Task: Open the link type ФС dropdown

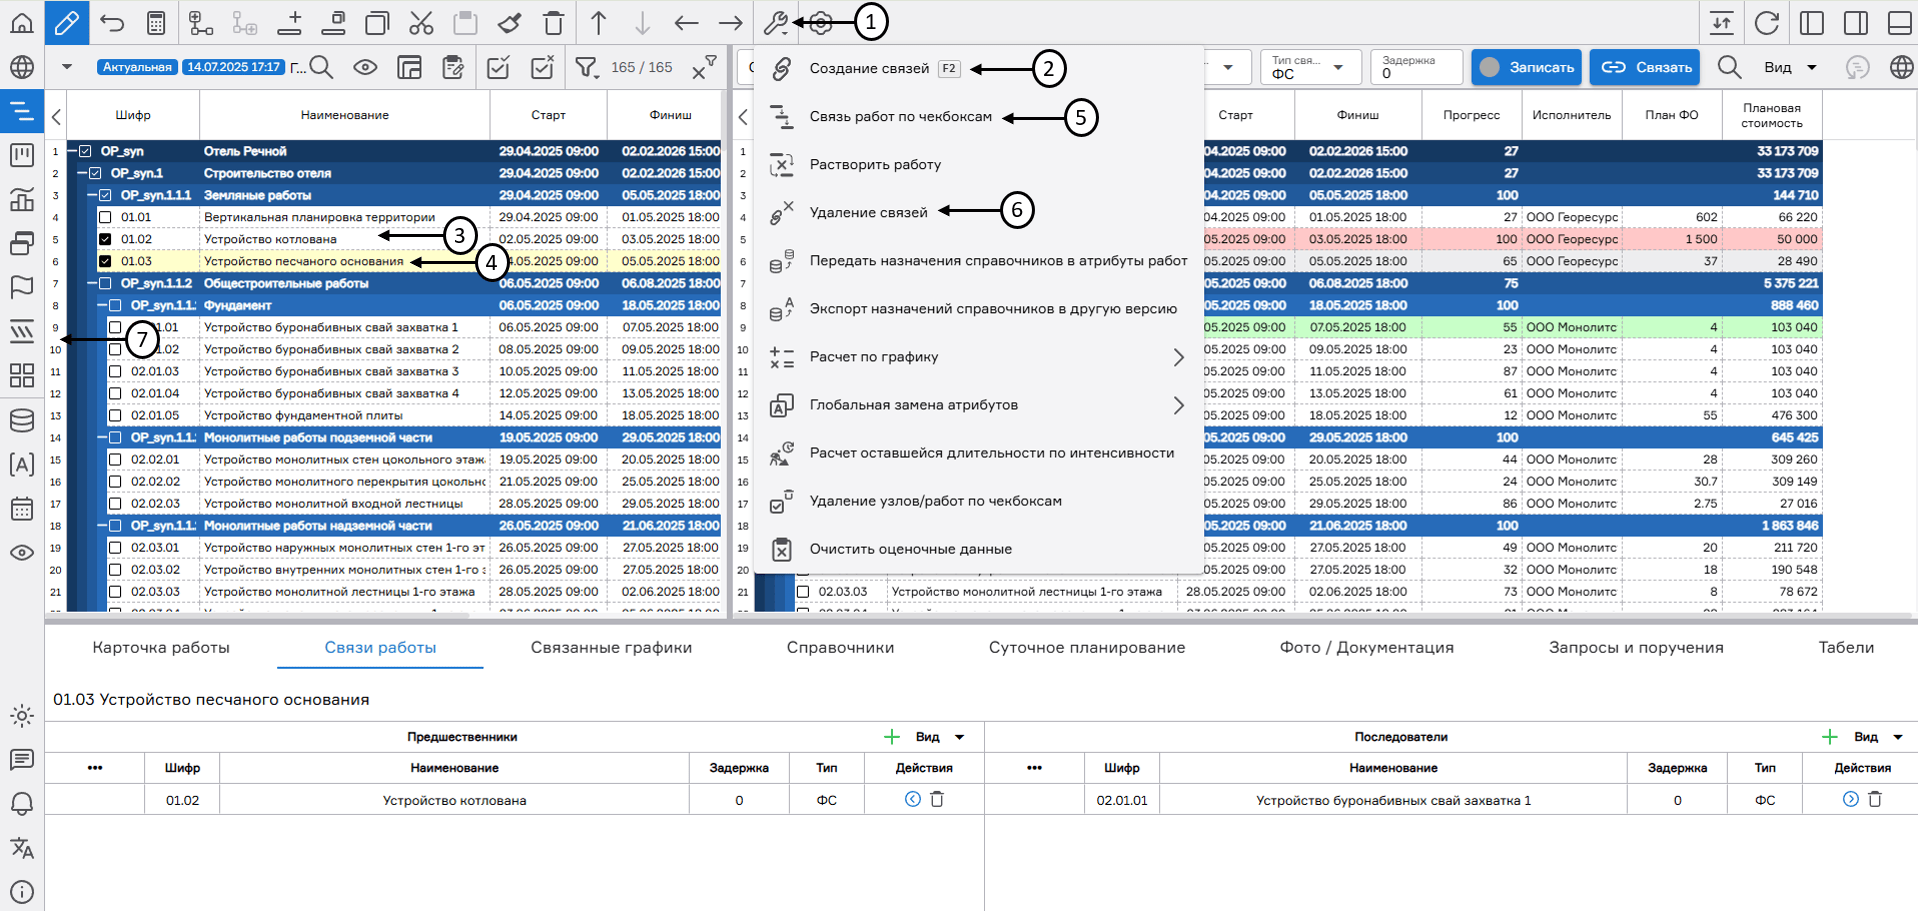Action: tap(1310, 68)
